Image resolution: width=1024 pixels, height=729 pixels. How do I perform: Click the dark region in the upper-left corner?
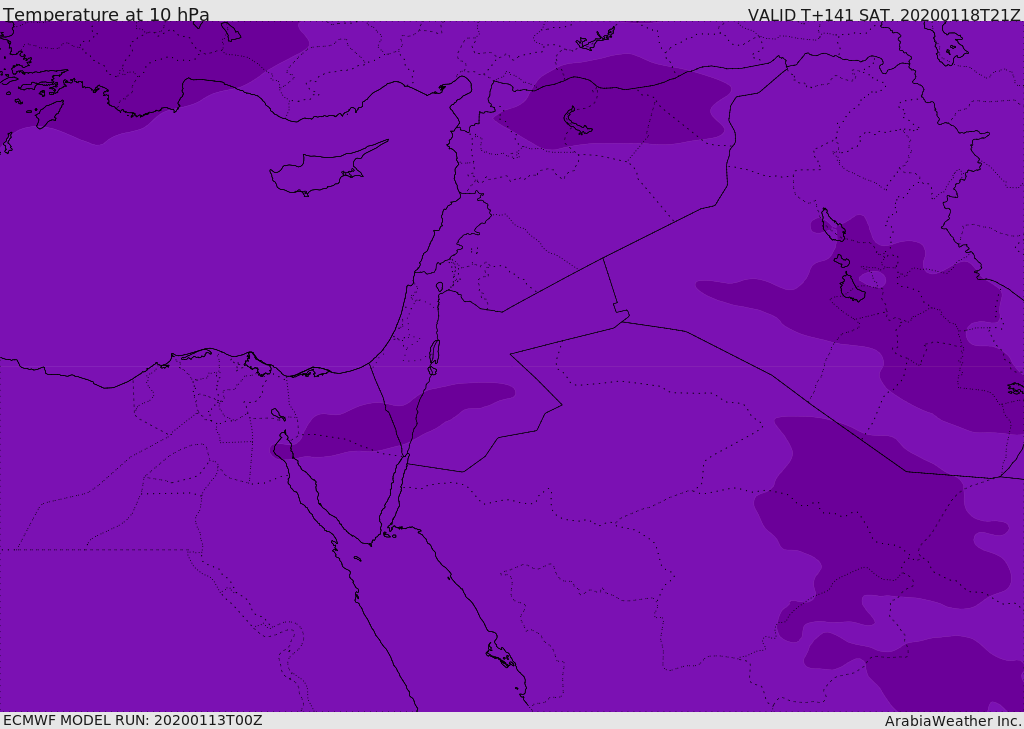point(131,72)
